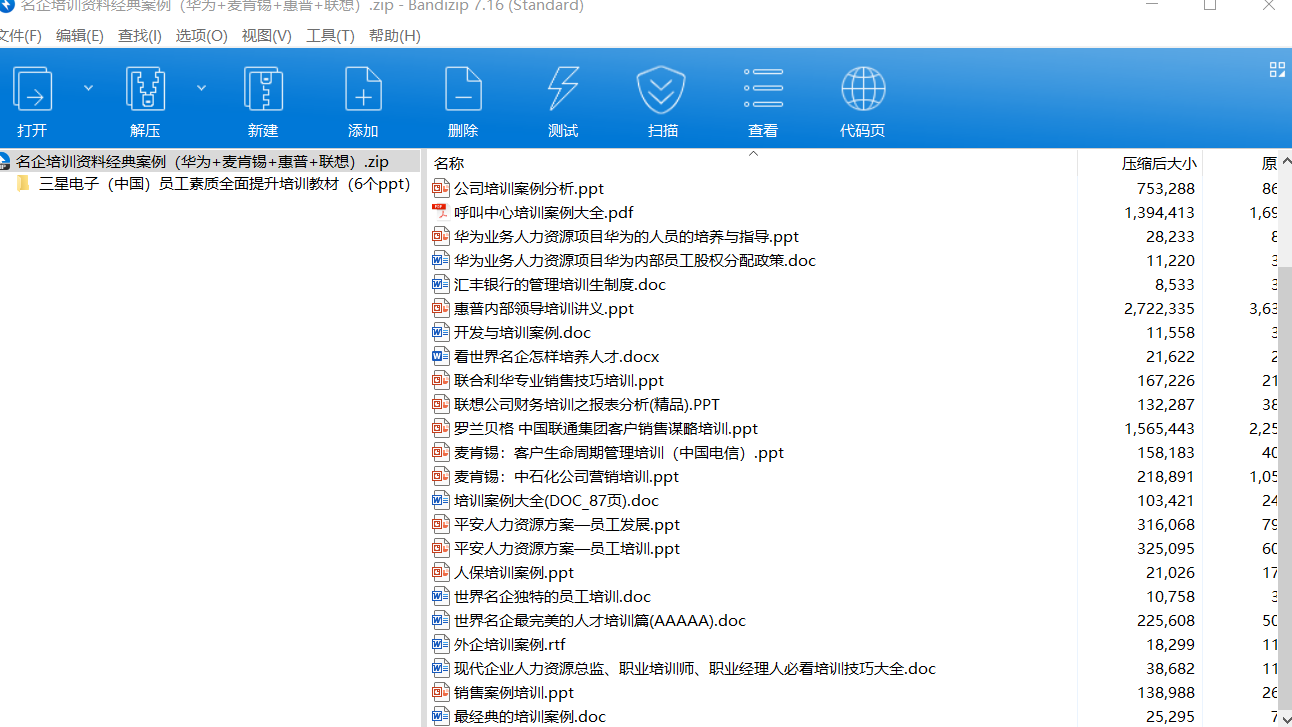The width and height of the screenshot is (1292, 727).
Task: Open the 帮助(H) menu
Action: (x=395, y=36)
